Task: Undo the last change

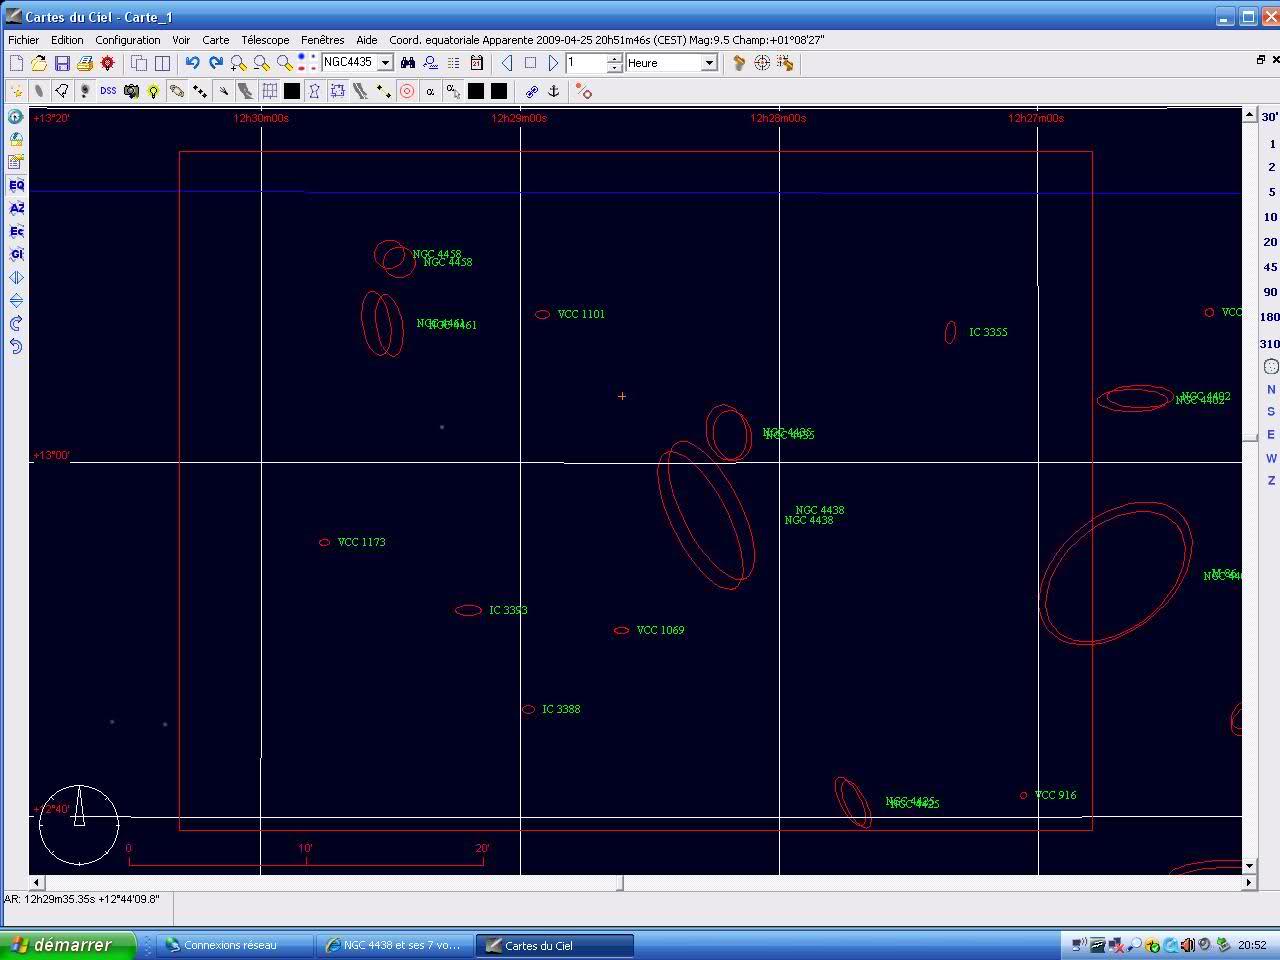Action: click(x=192, y=63)
